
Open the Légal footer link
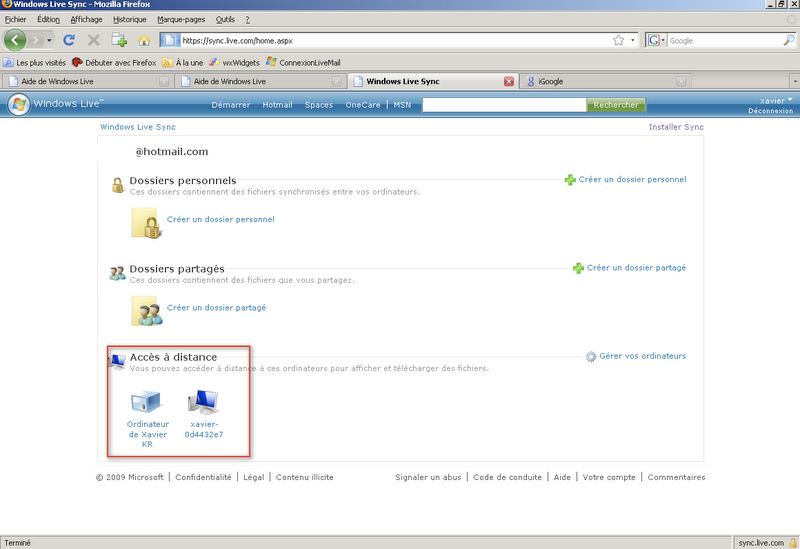(254, 477)
